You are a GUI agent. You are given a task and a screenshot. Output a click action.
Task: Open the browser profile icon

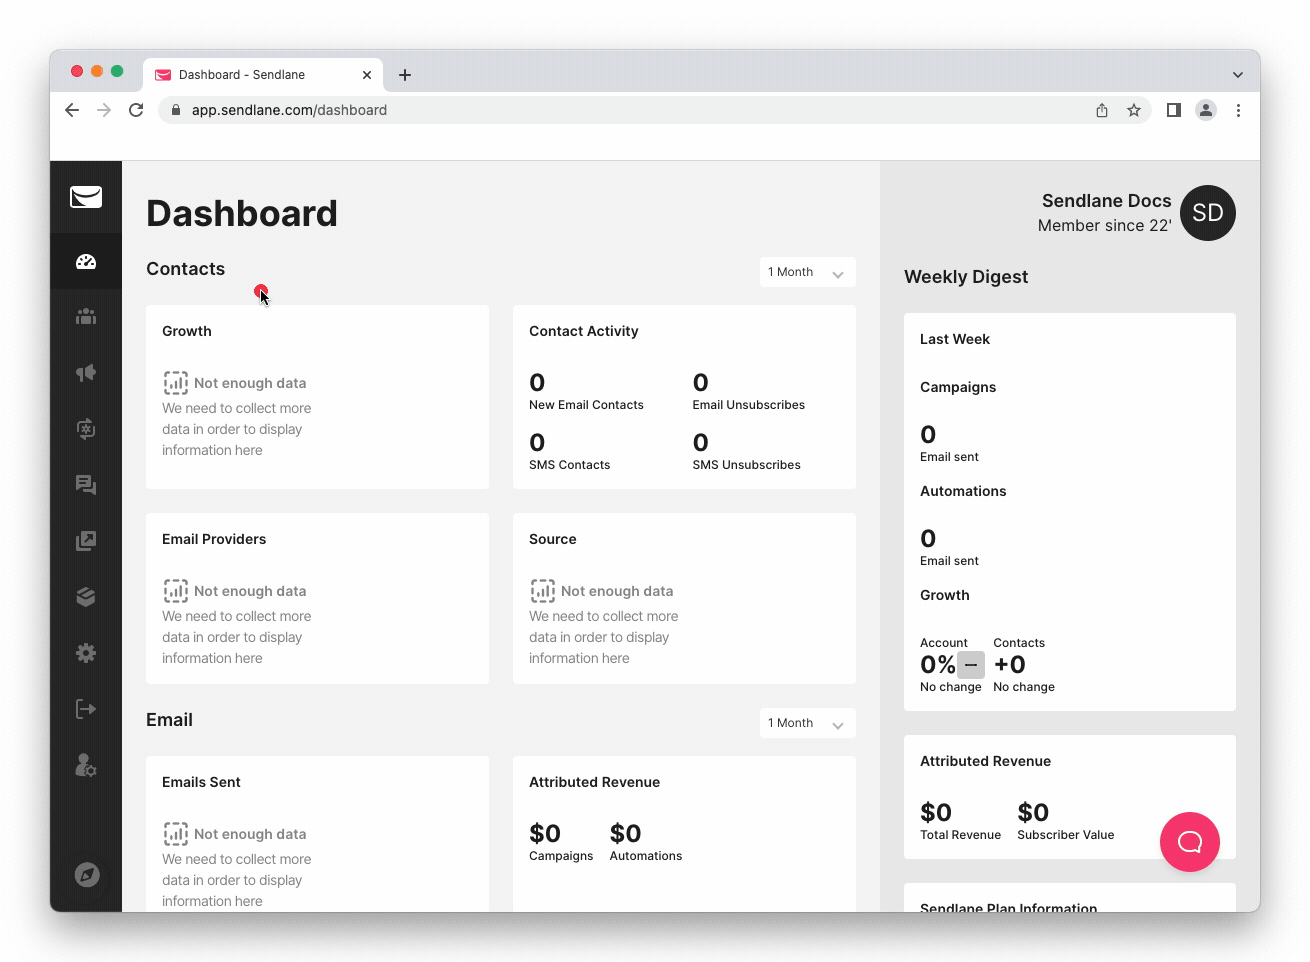1206,110
